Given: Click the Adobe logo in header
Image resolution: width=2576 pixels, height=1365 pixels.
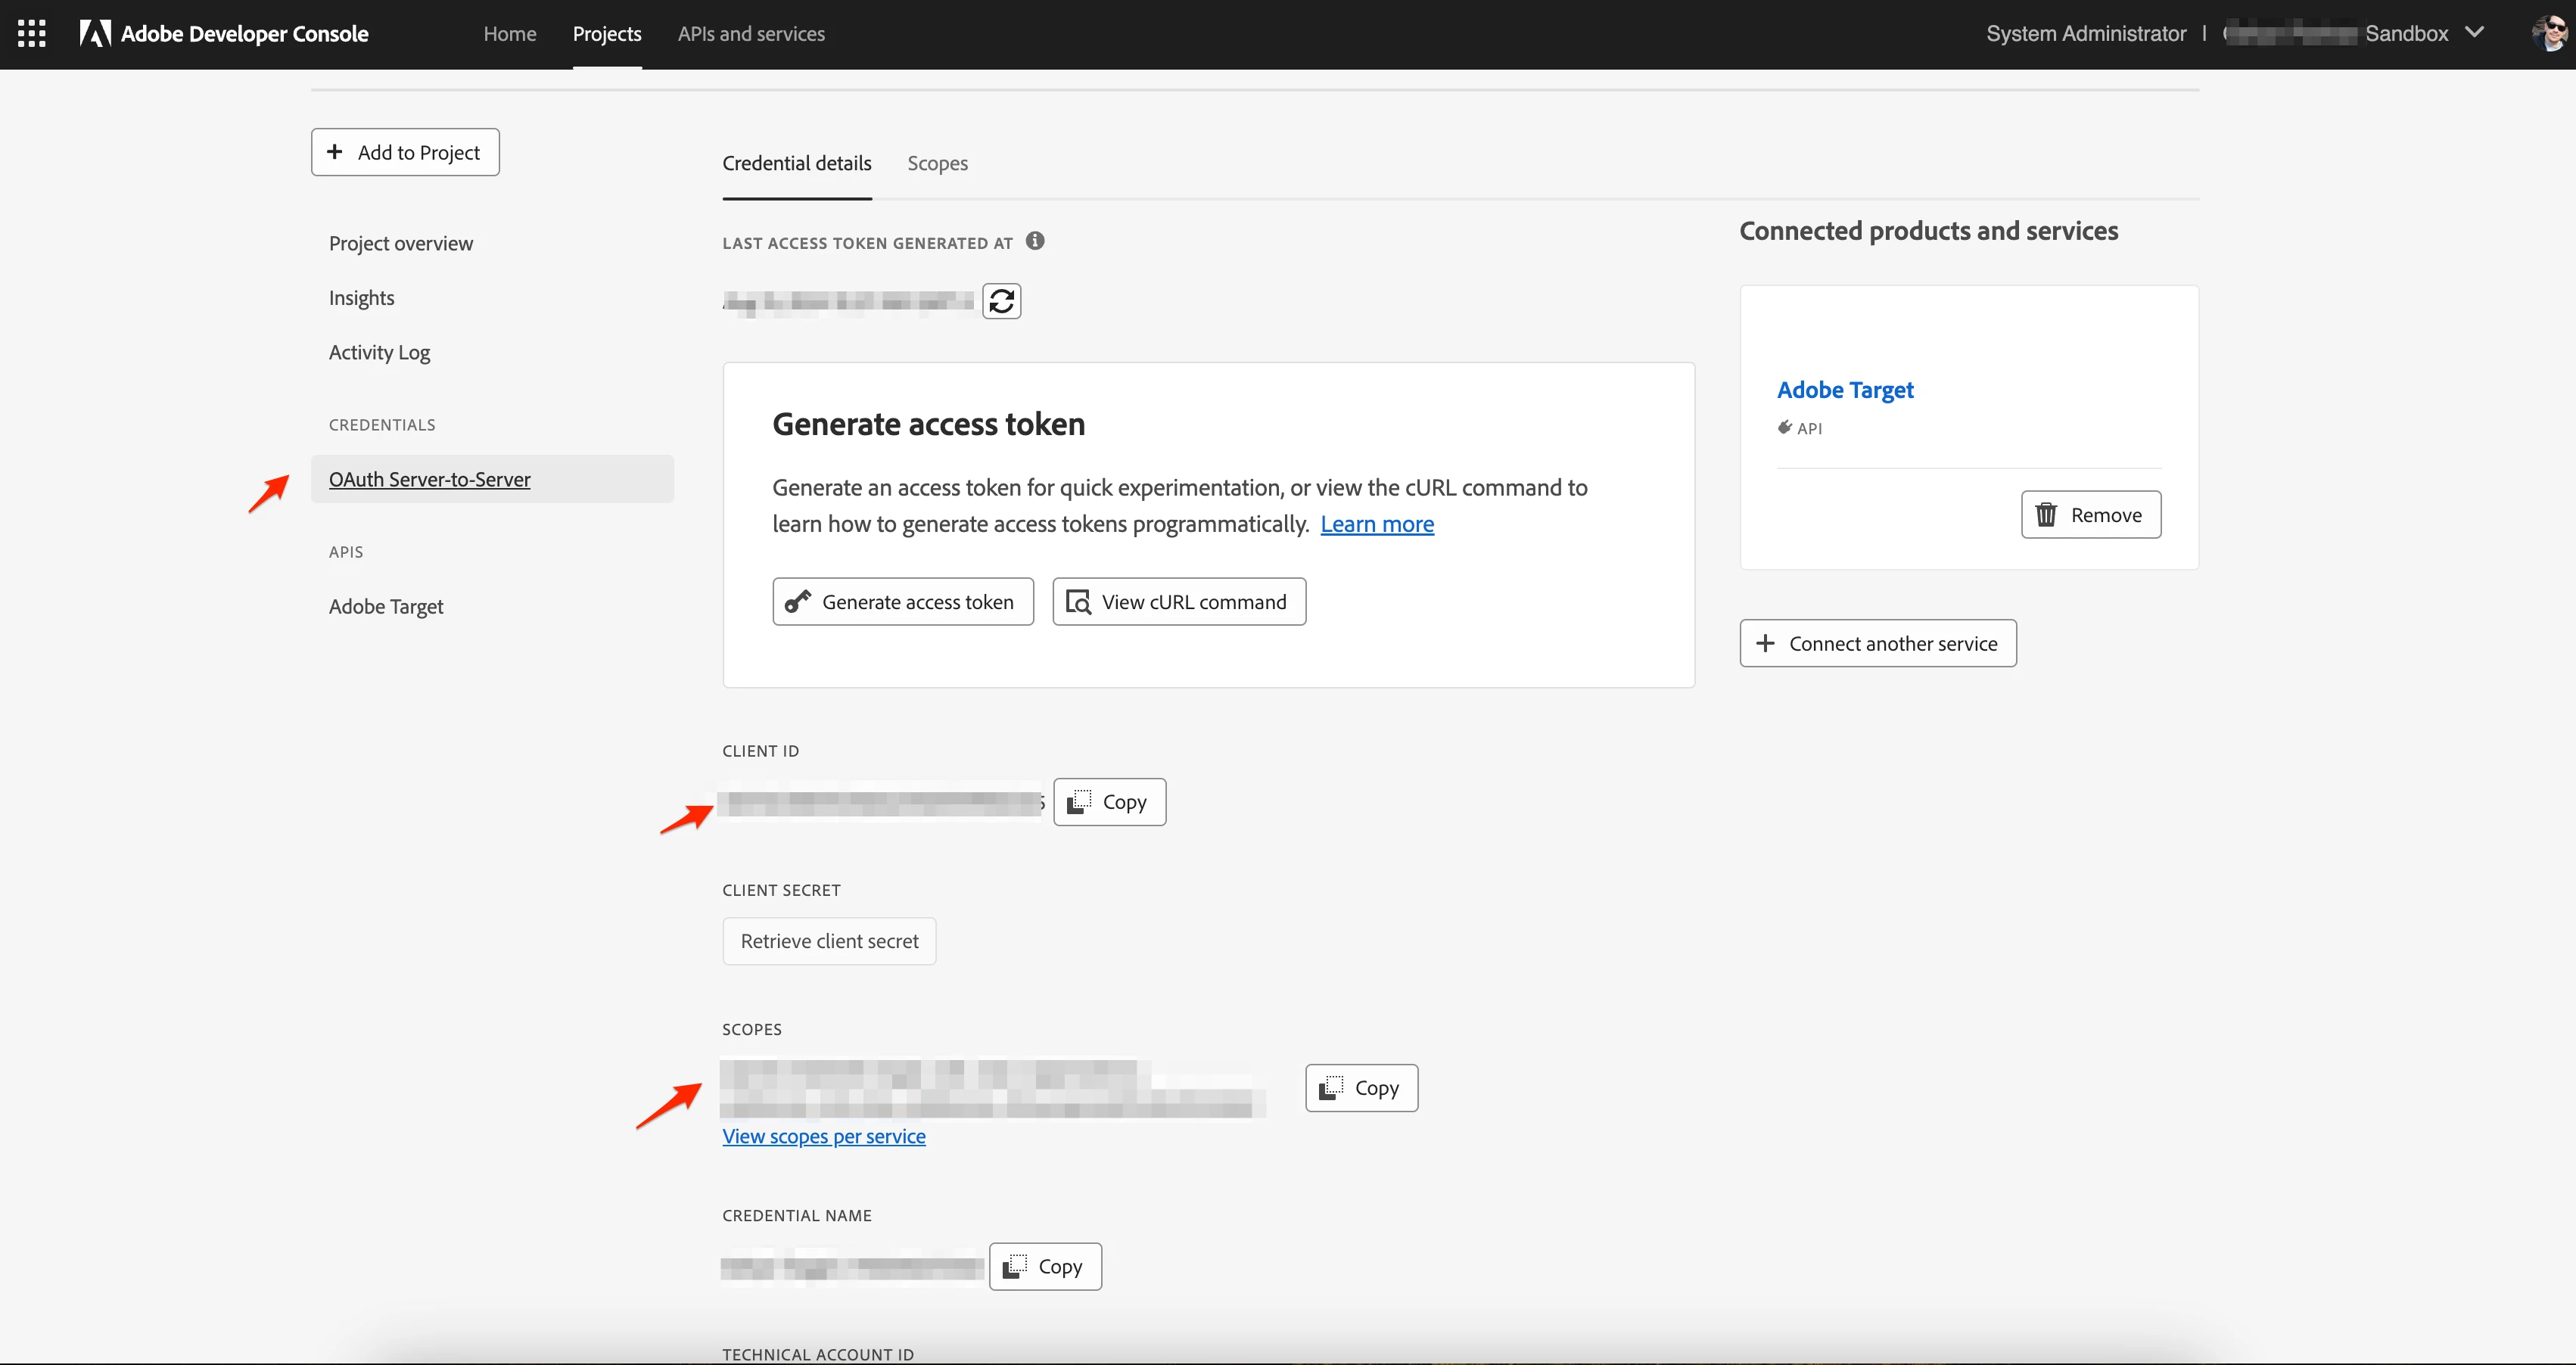Looking at the screenshot, I should (x=96, y=34).
